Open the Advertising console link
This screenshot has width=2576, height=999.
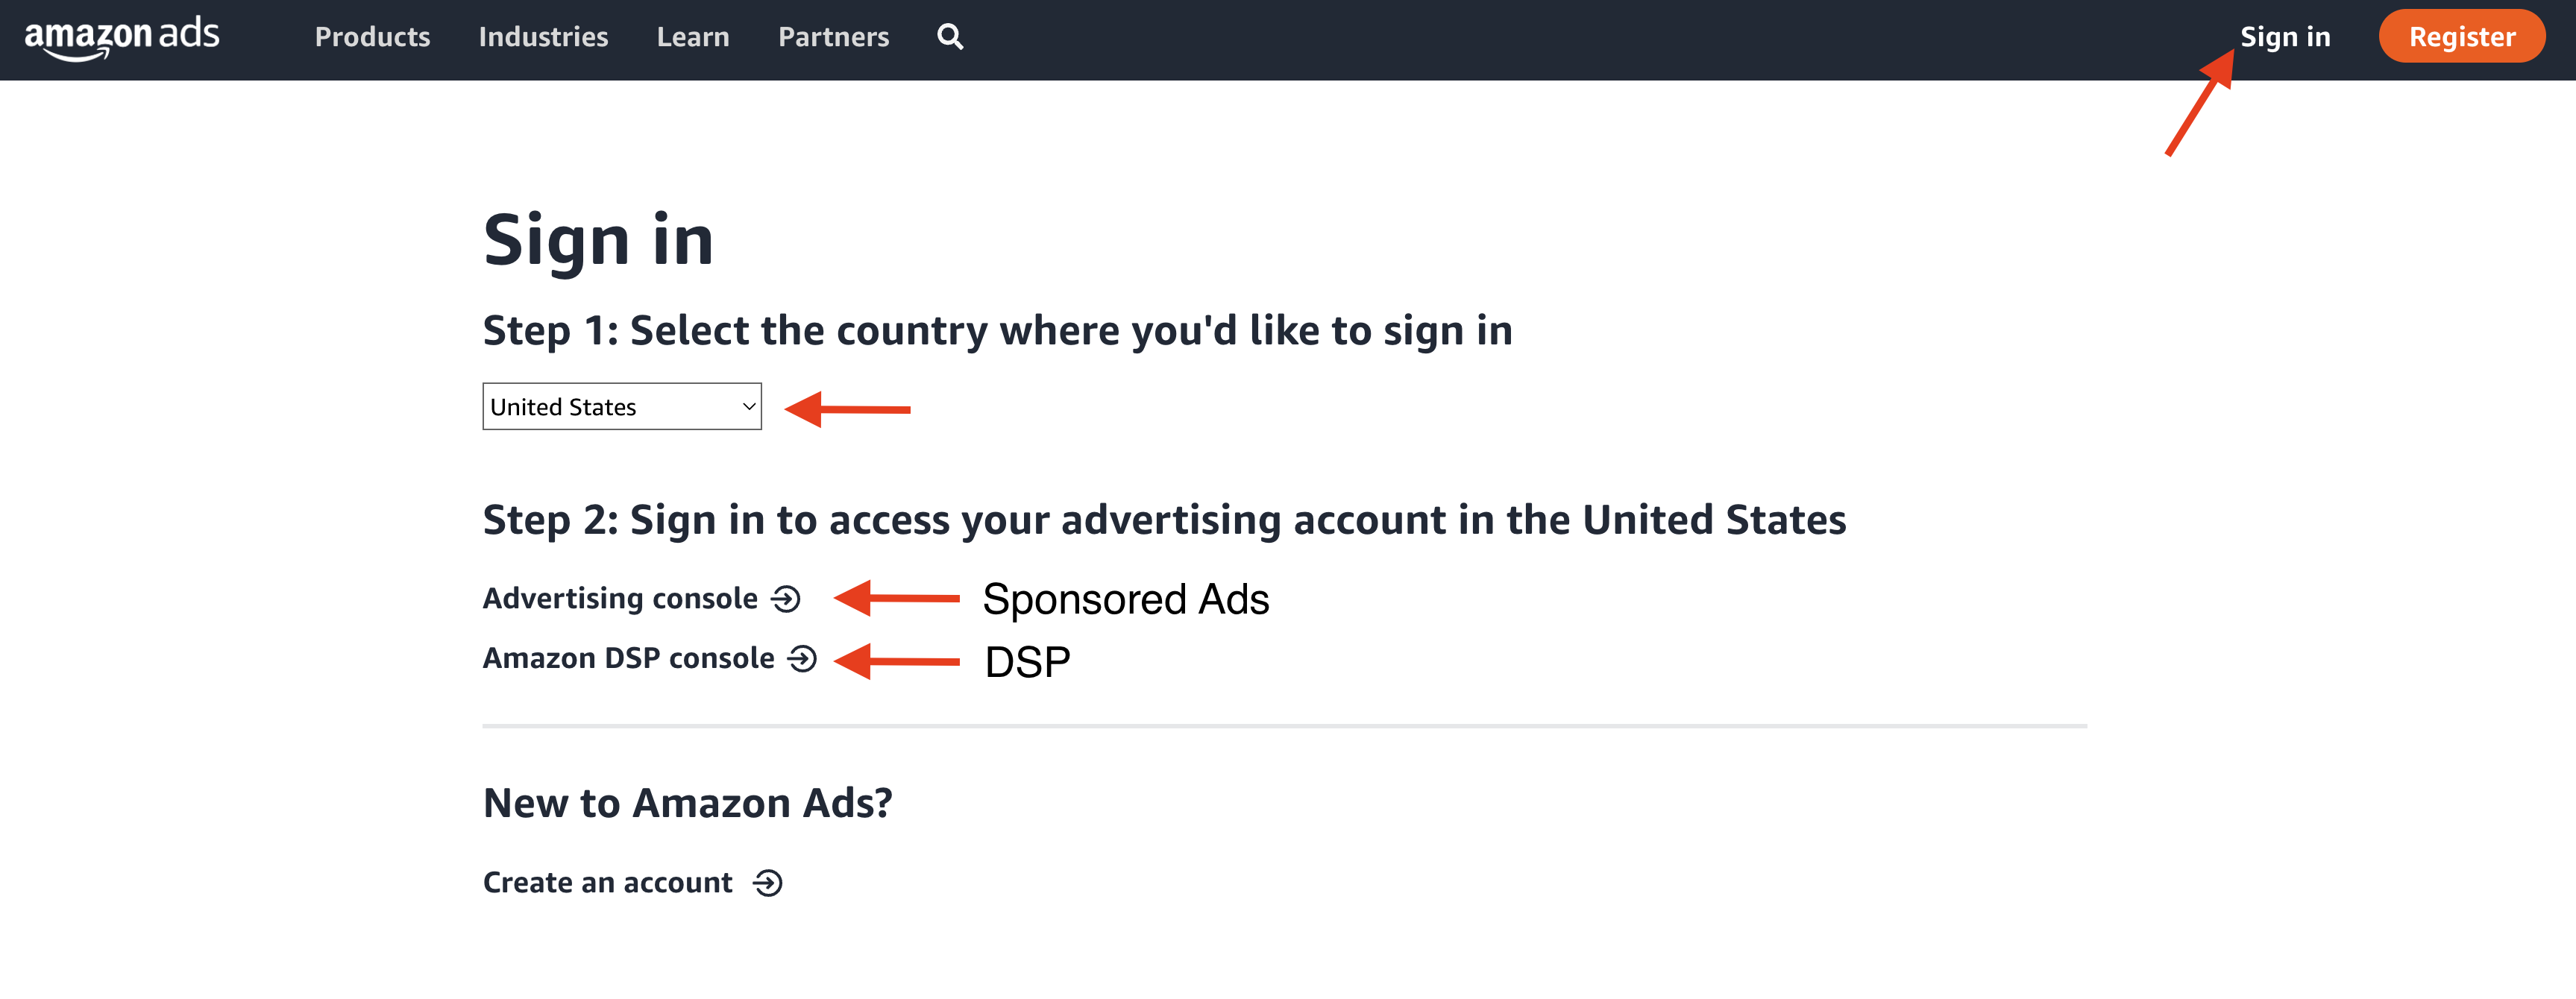pyautogui.click(x=620, y=598)
